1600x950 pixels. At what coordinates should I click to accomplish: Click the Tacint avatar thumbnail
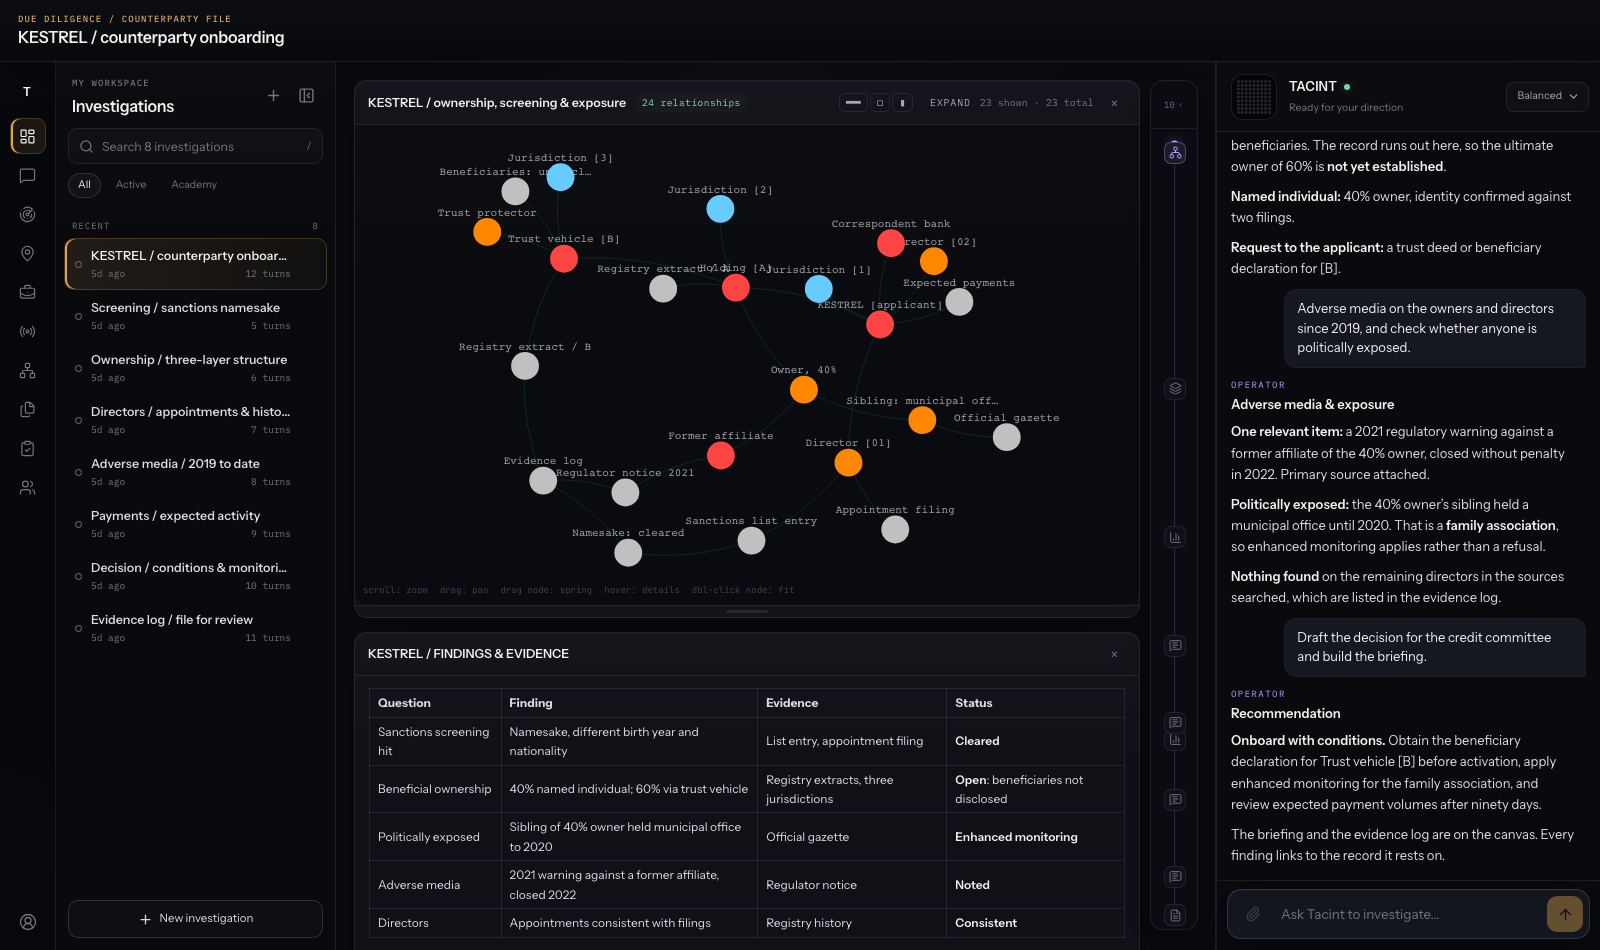point(1254,96)
